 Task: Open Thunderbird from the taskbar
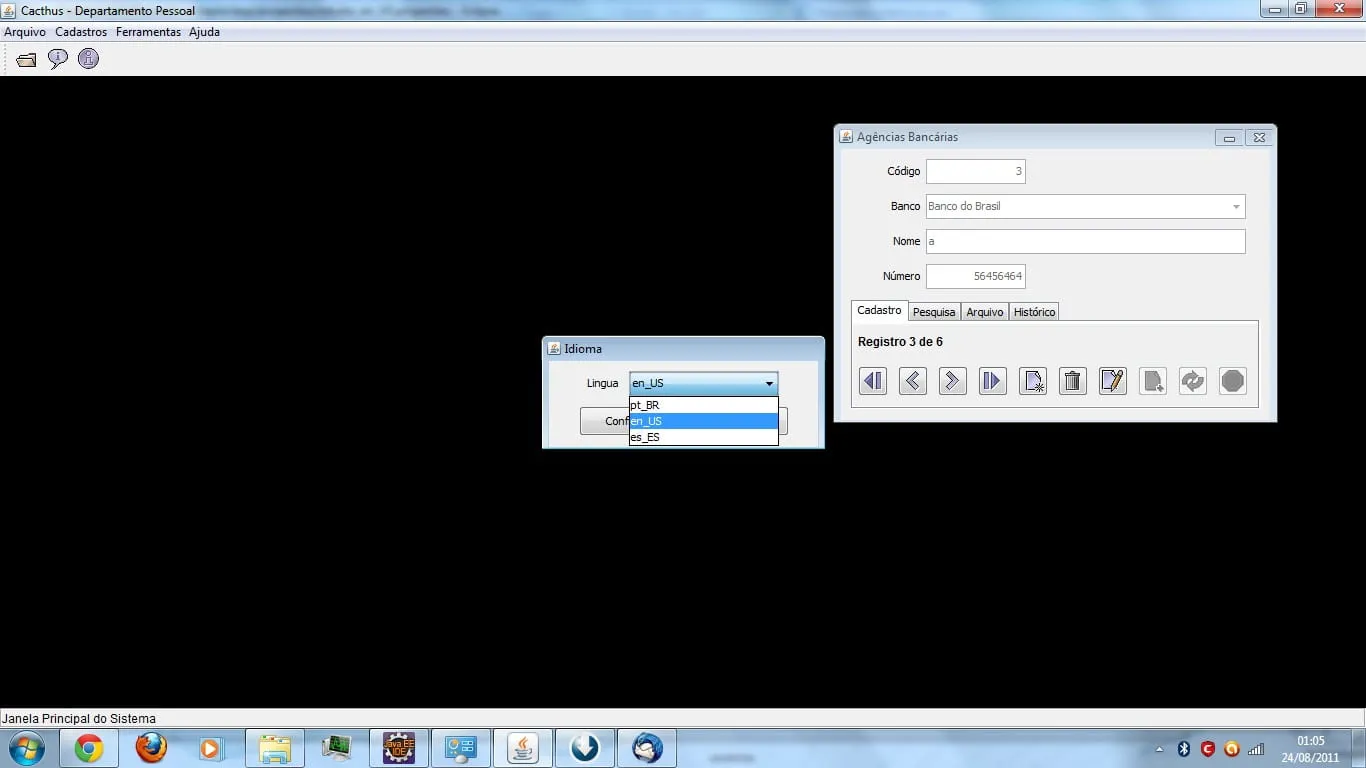[x=647, y=748]
